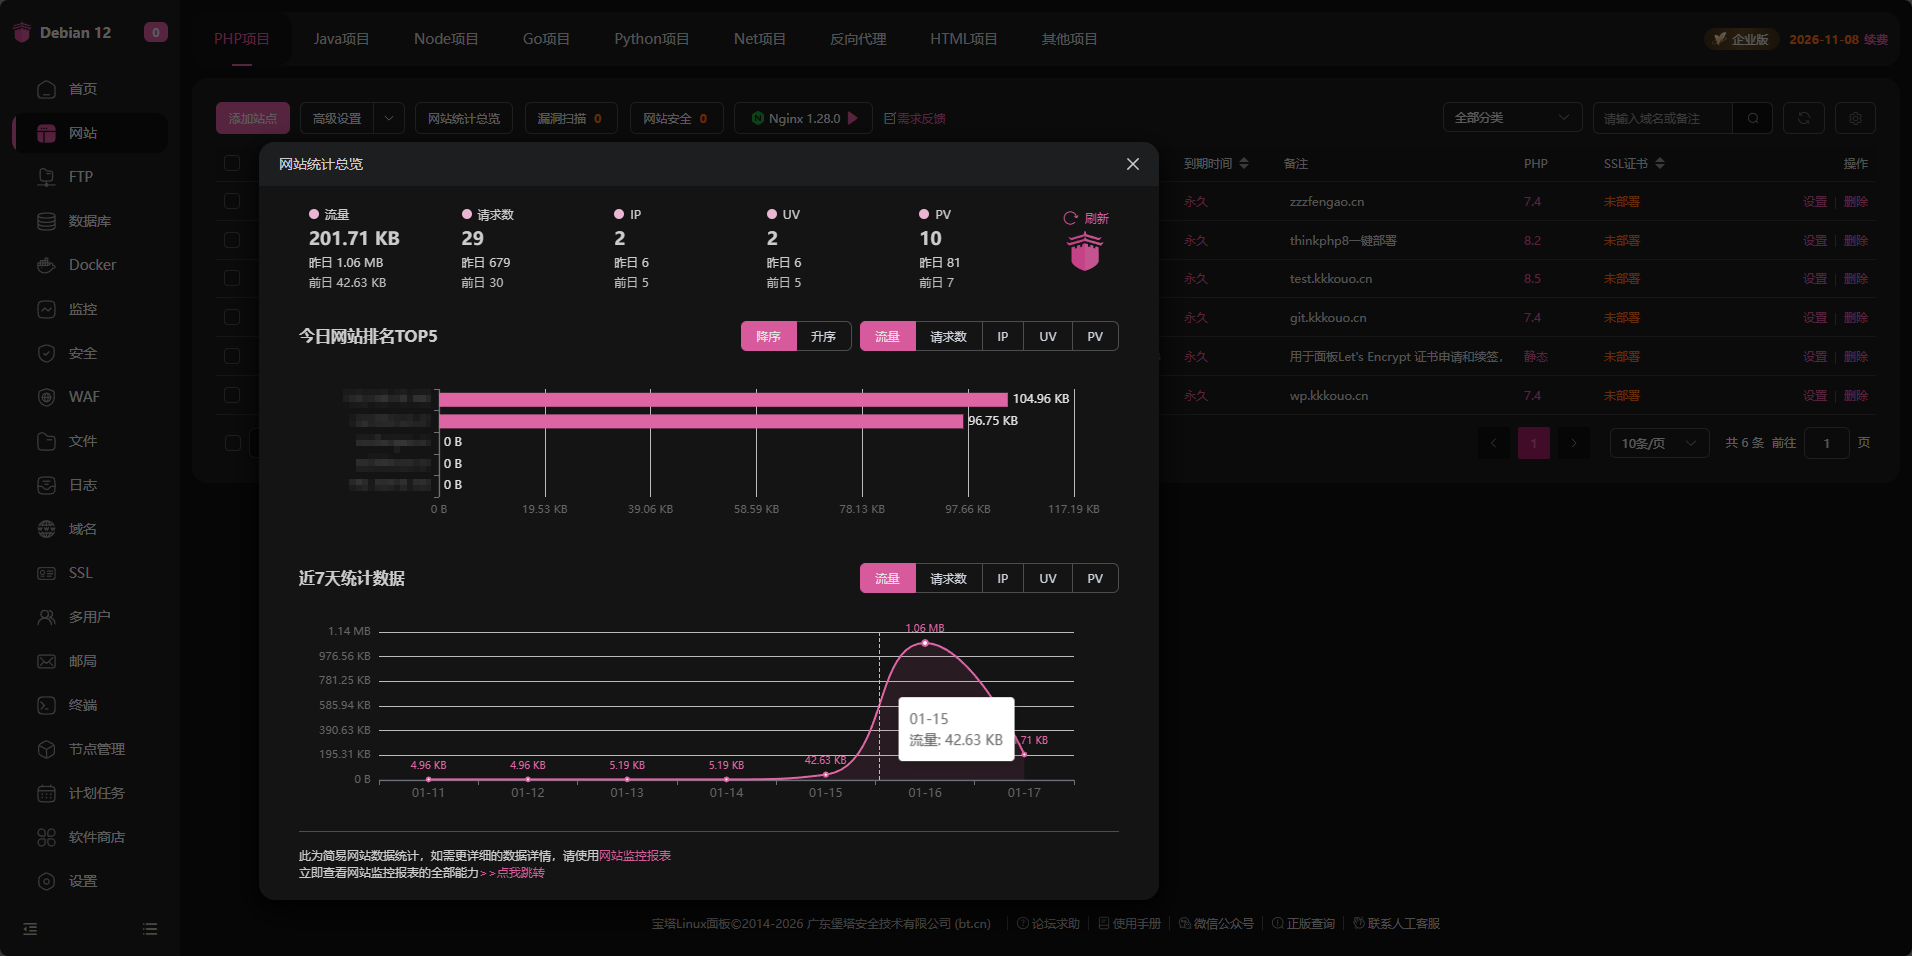
Task: Open the 网站监控报表 link
Action: point(635,856)
